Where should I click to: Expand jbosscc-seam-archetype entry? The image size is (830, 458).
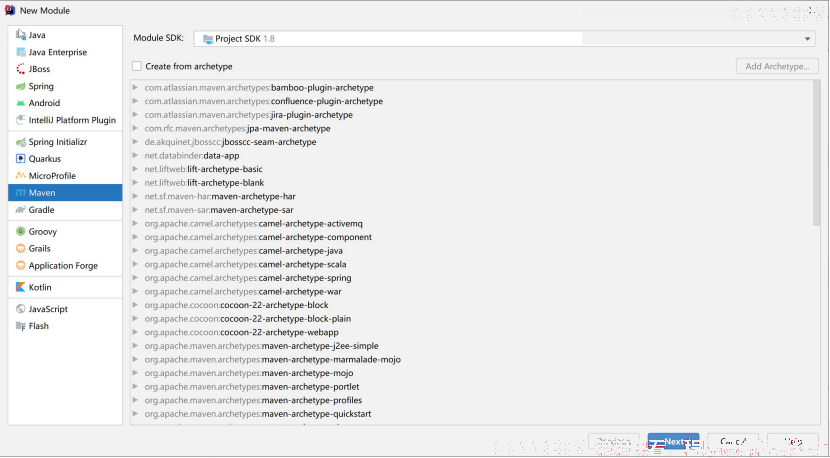(x=136, y=142)
